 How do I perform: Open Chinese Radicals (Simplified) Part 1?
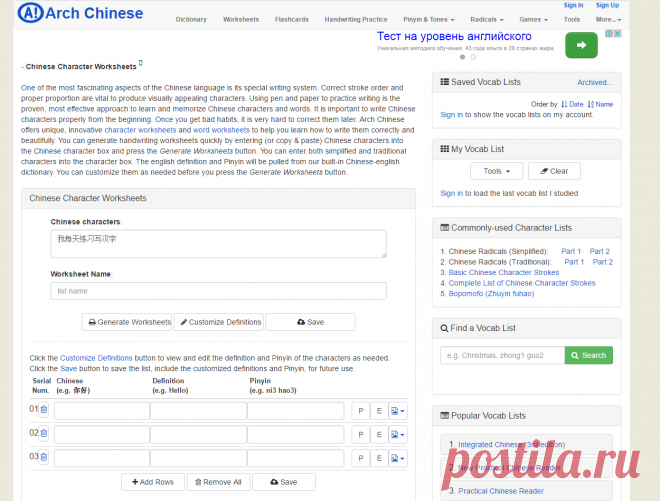(x=571, y=251)
